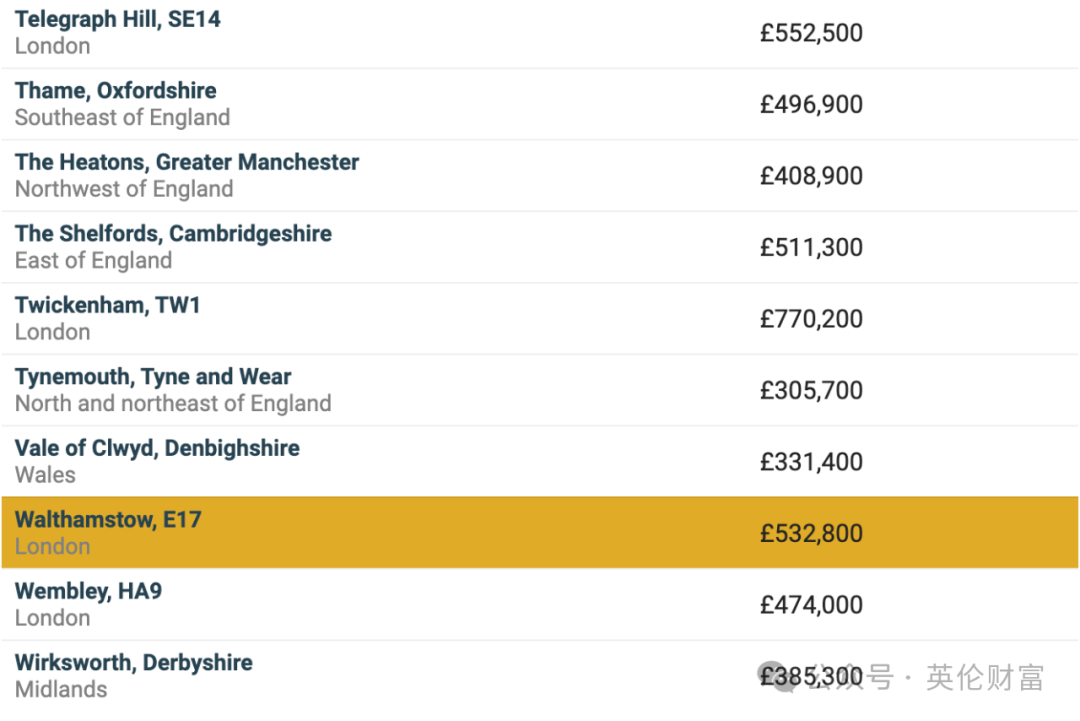This screenshot has width=1080, height=721.
Task: Select the £532,800 price in highlighted row
Action: pyautogui.click(x=811, y=534)
